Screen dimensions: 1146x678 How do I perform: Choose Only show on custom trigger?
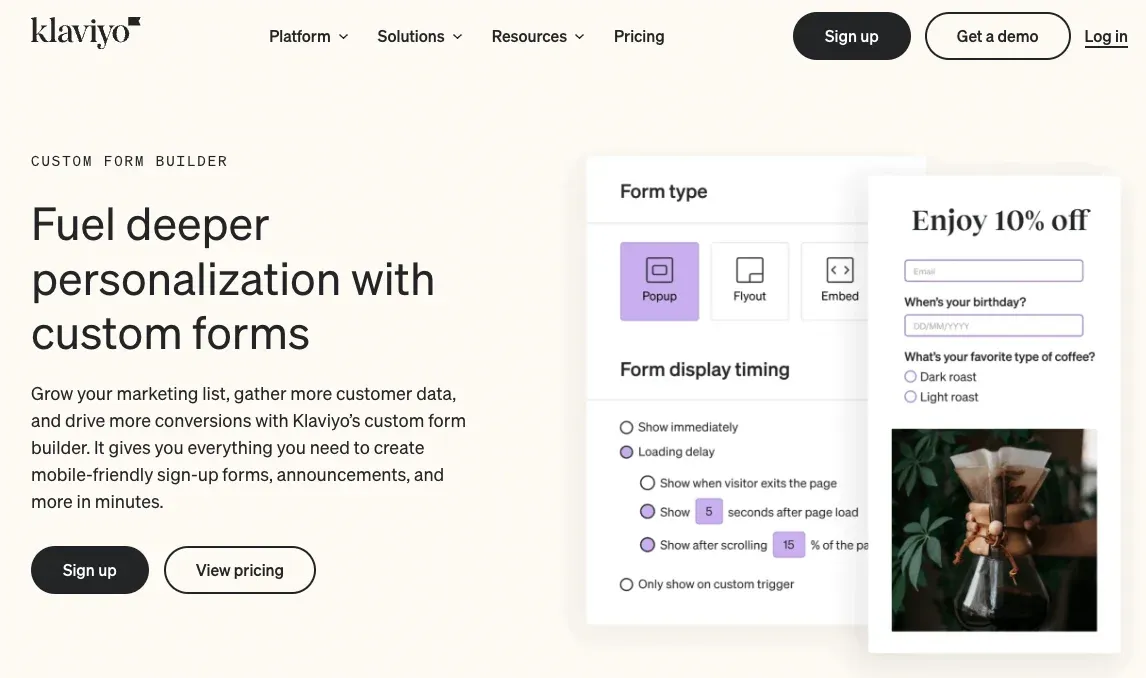pos(626,584)
